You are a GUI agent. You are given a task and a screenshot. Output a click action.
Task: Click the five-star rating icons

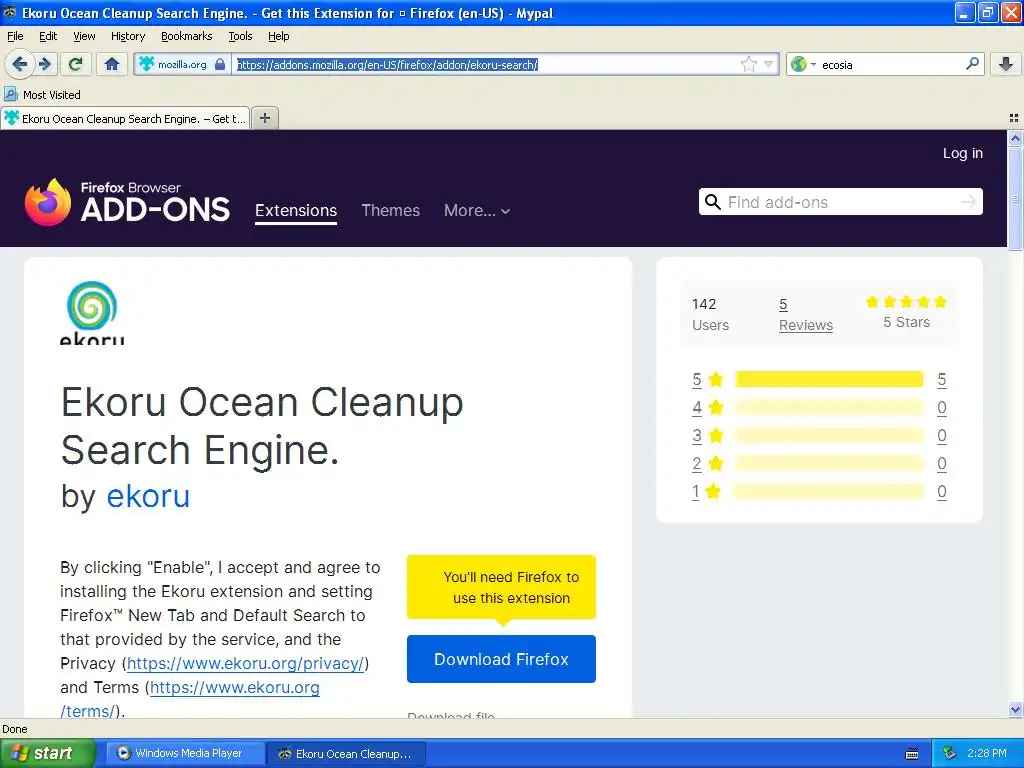(906, 302)
